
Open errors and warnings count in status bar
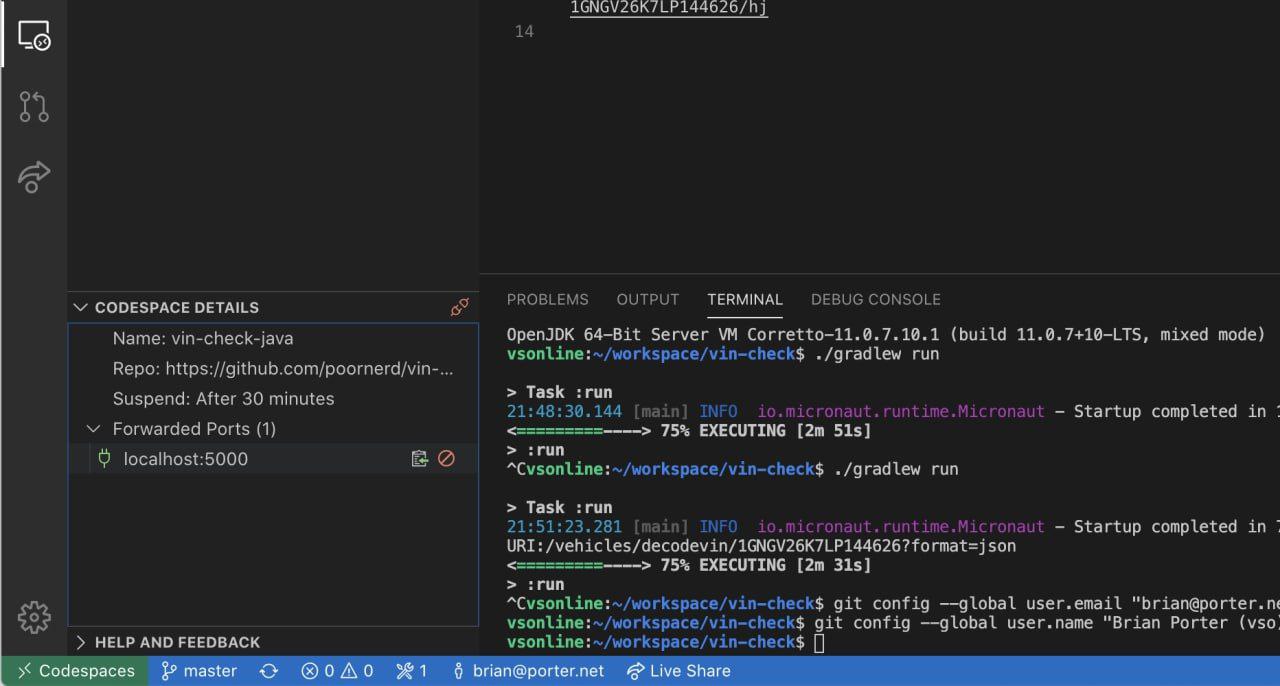pyautogui.click(x=337, y=671)
